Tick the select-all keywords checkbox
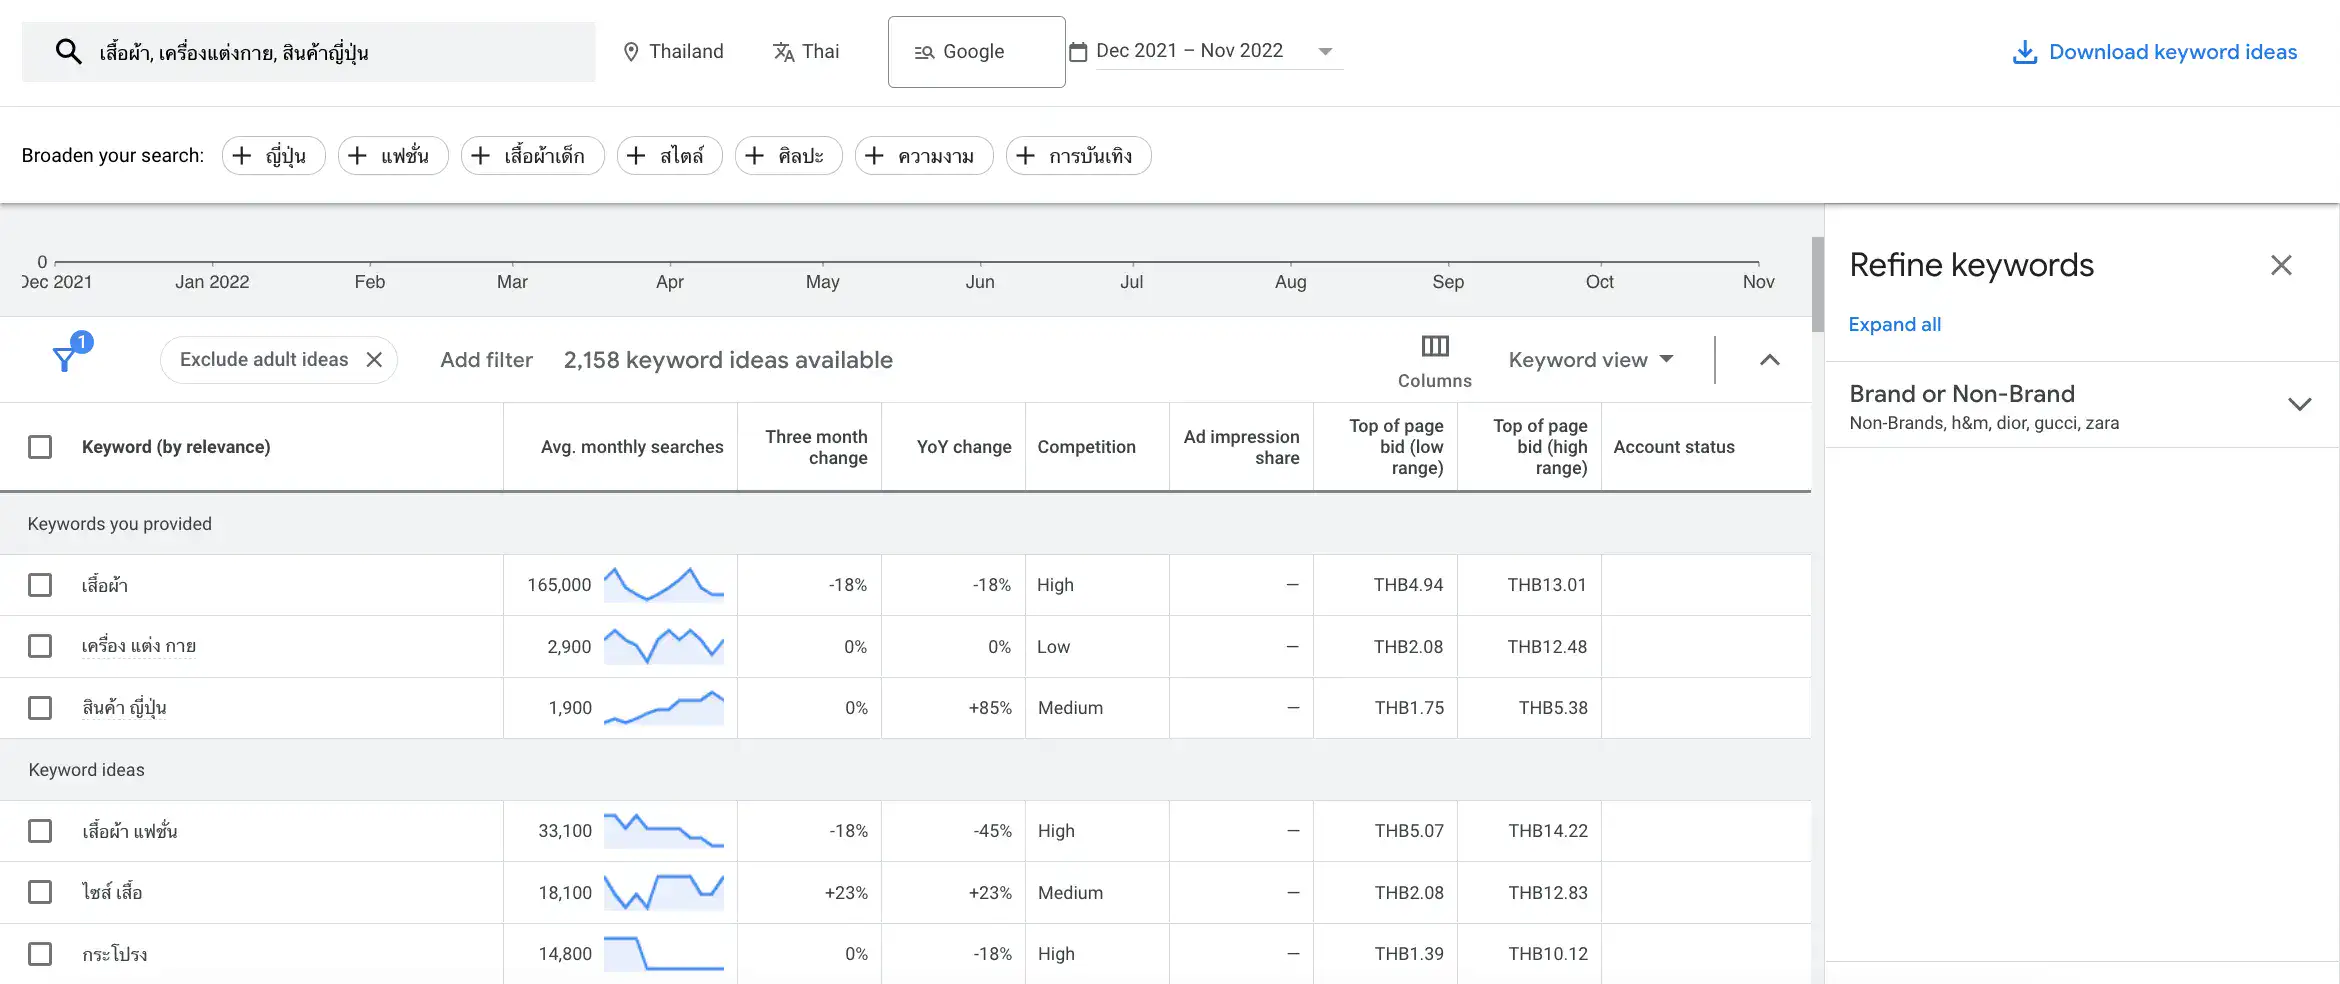Viewport: 2340px width, 984px height. tap(40, 447)
